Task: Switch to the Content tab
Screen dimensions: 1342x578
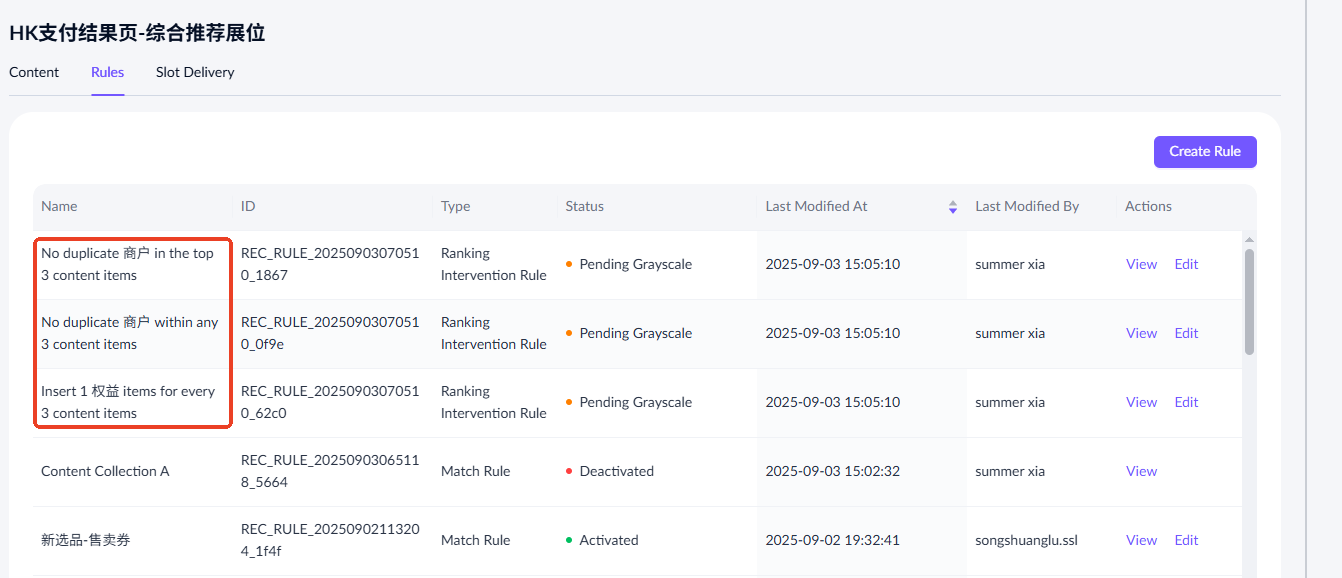Action: 34,72
